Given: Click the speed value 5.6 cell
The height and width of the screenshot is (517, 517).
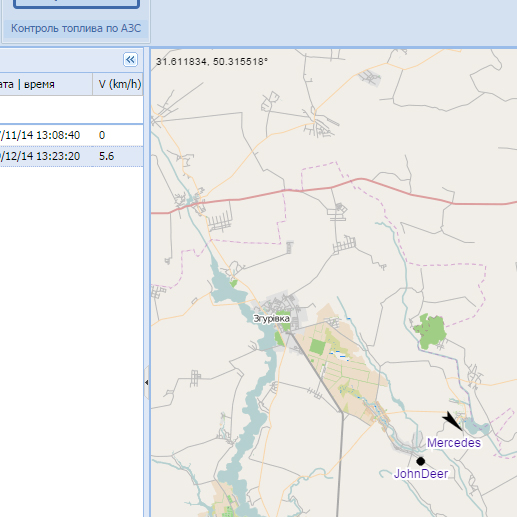Looking at the screenshot, I should click(x=107, y=156).
